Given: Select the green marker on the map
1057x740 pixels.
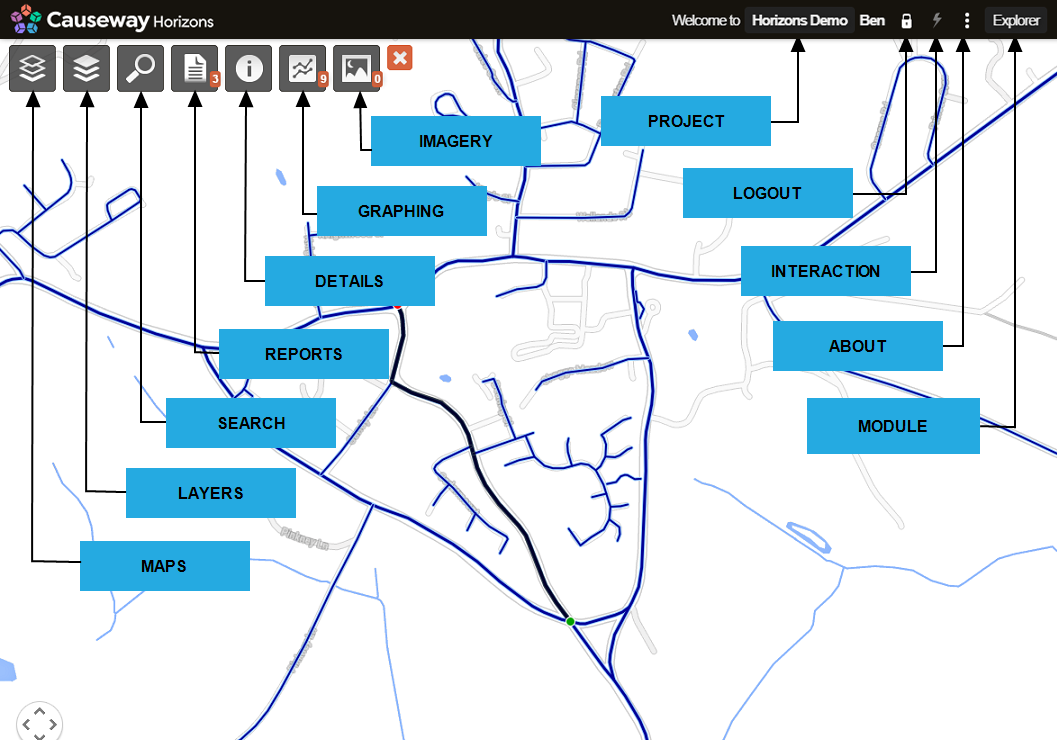Looking at the screenshot, I should [570, 622].
